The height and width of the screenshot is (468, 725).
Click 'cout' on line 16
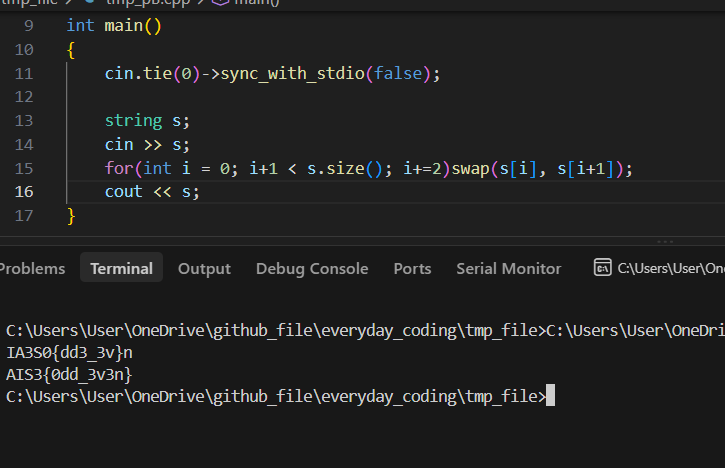coord(123,192)
